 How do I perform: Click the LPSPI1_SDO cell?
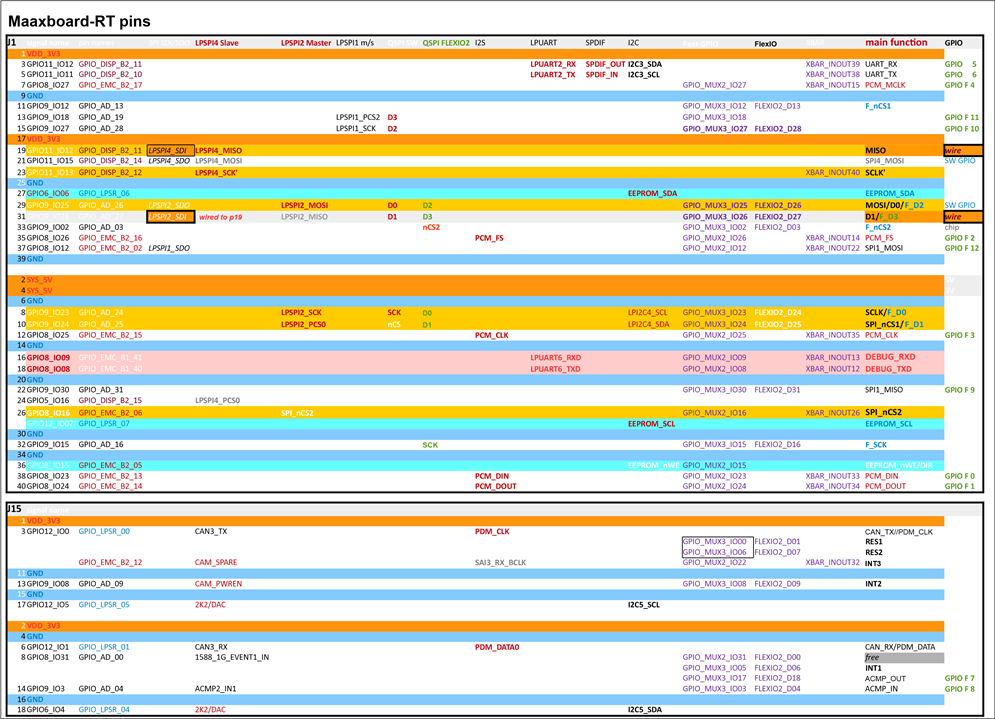[169, 248]
